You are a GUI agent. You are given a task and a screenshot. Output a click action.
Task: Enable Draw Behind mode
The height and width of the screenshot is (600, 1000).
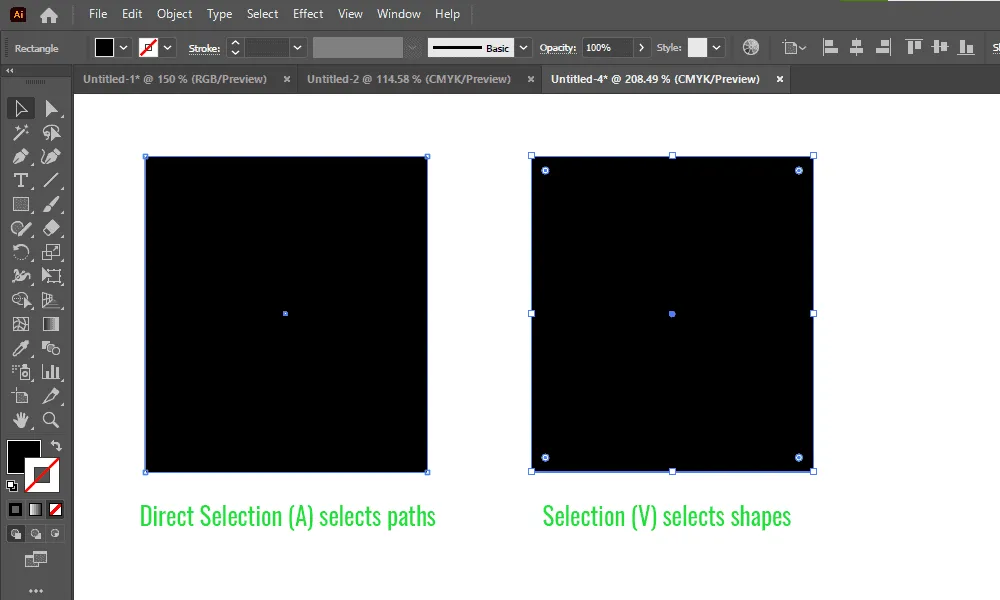pos(36,534)
